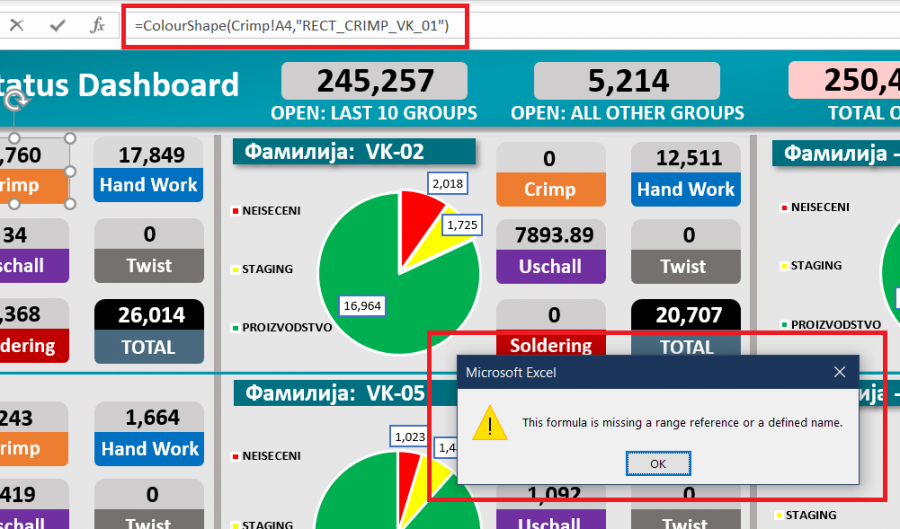Select the 2,018 pie data label
Image resolution: width=900 pixels, height=529 pixels.
448,184
